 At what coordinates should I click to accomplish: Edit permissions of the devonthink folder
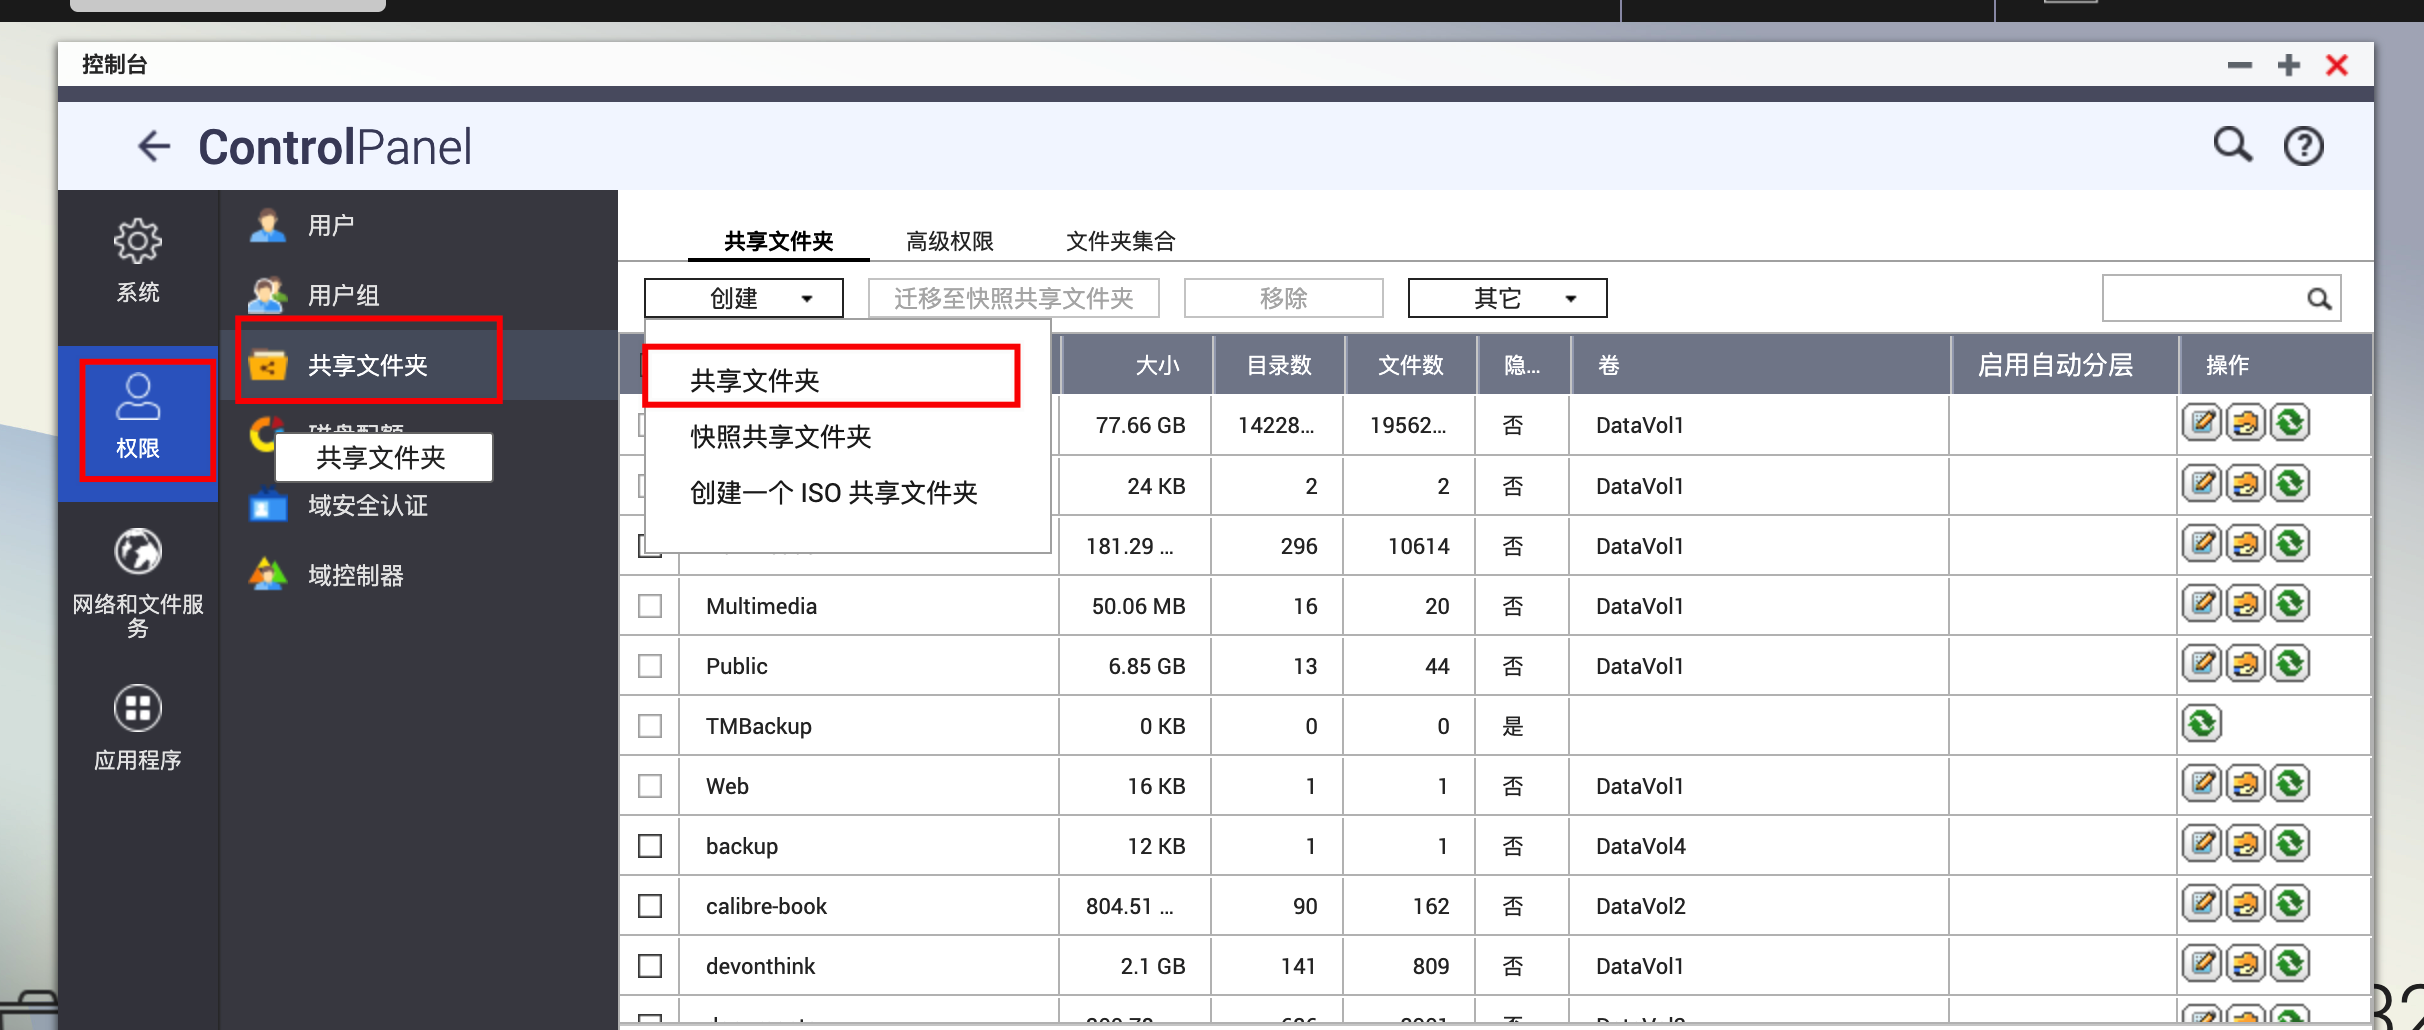[x=2246, y=964]
